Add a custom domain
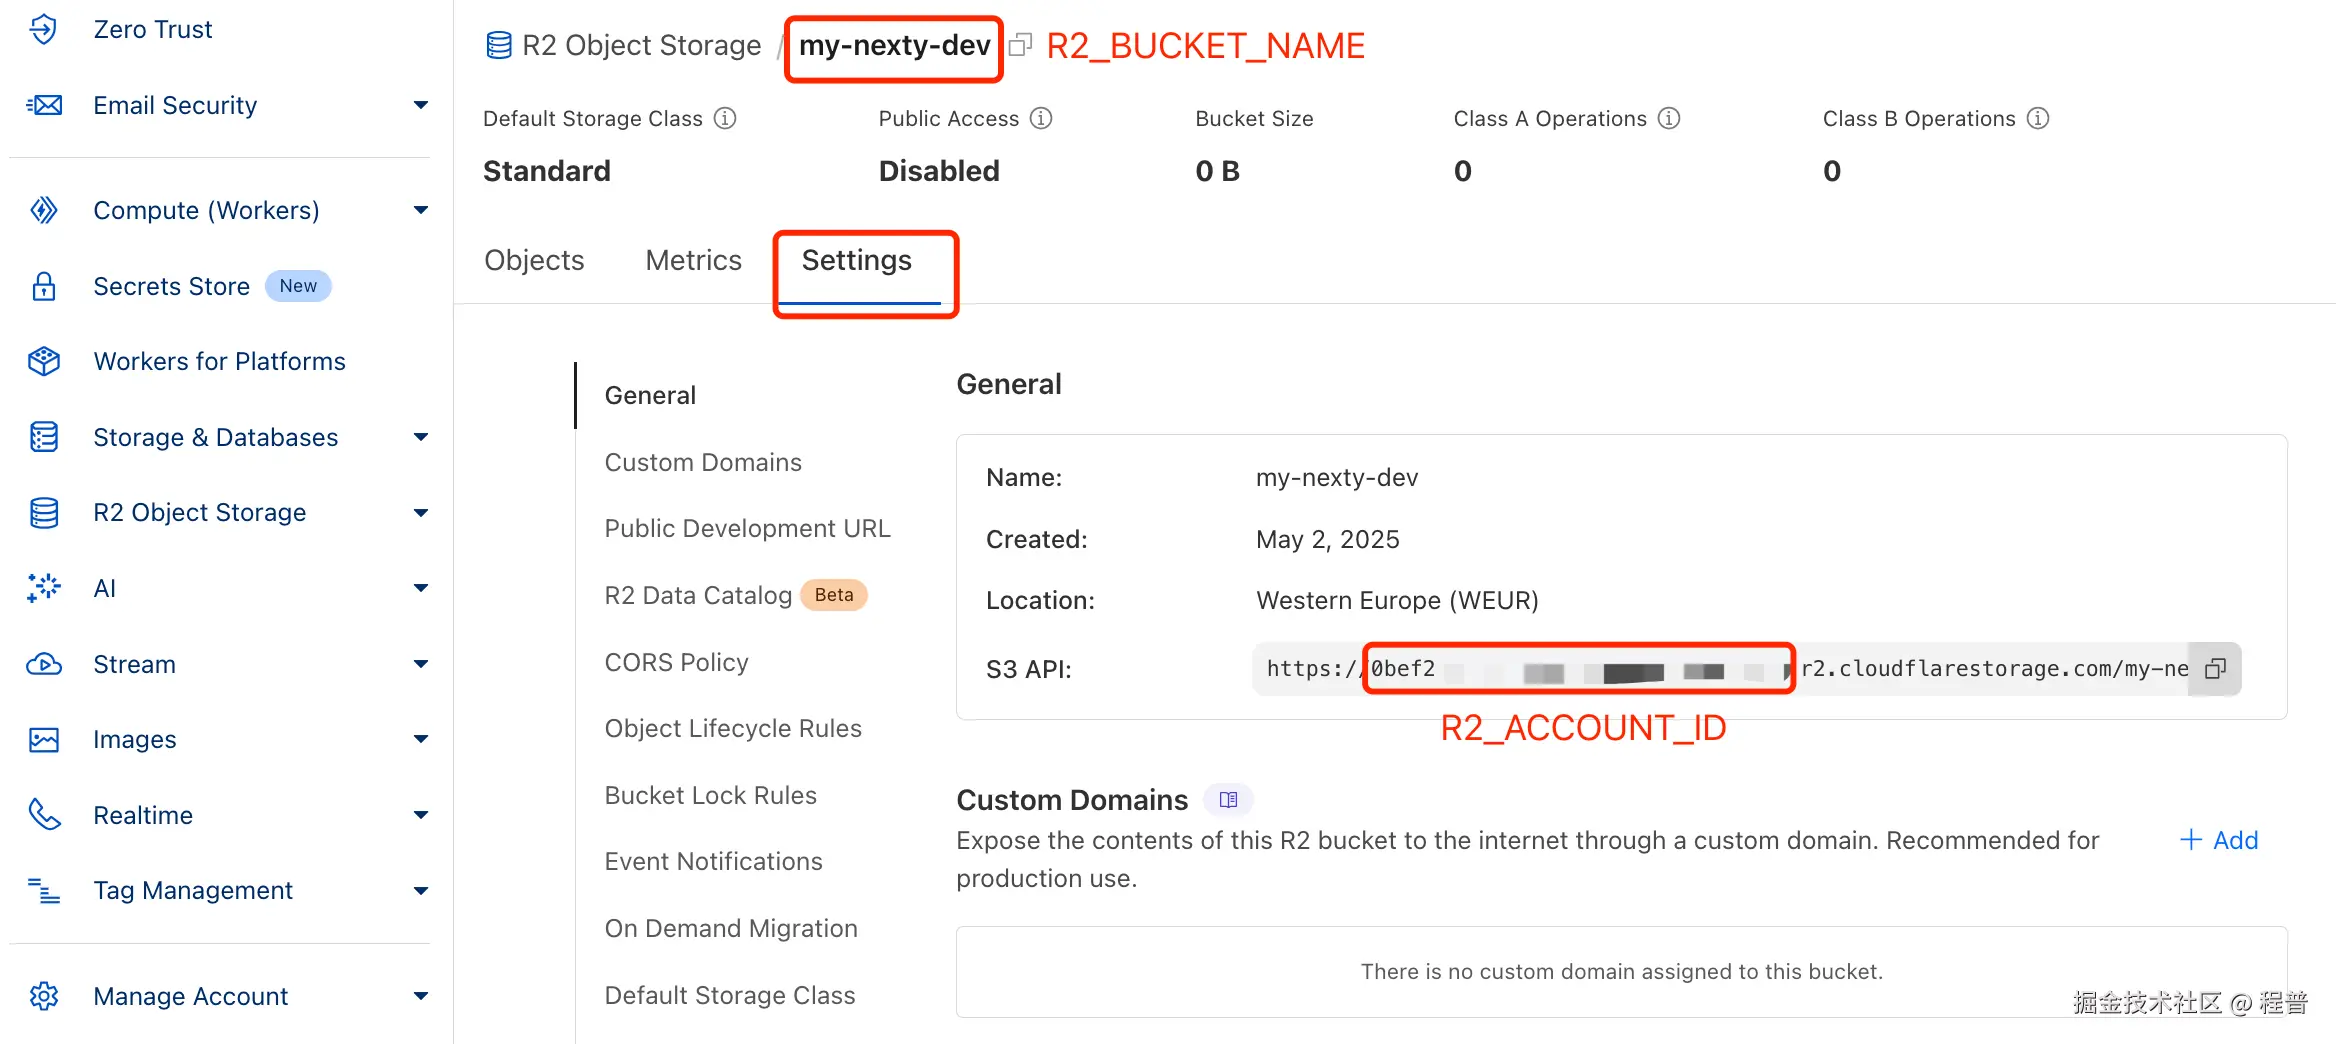The width and height of the screenshot is (2336, 1044). click(2219, 840)
